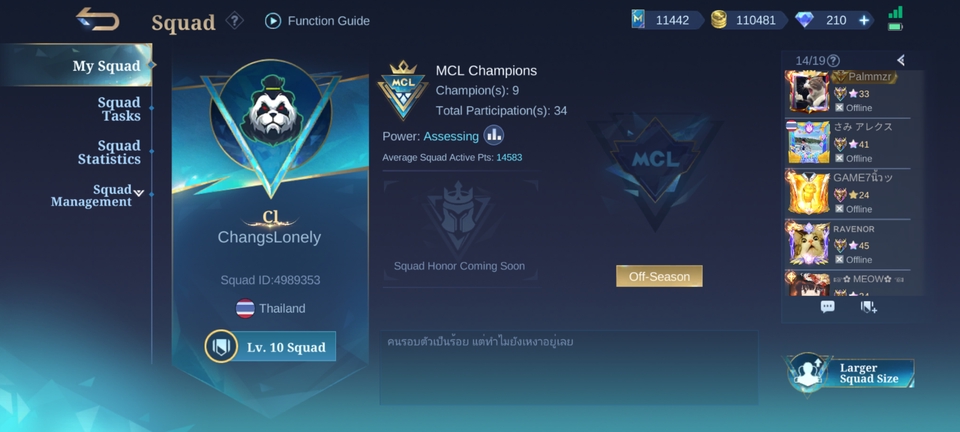The width and height of the screenshot is (960, 432).
Task: Show member count help next to 14/19
Action: [x=833, y=61]
